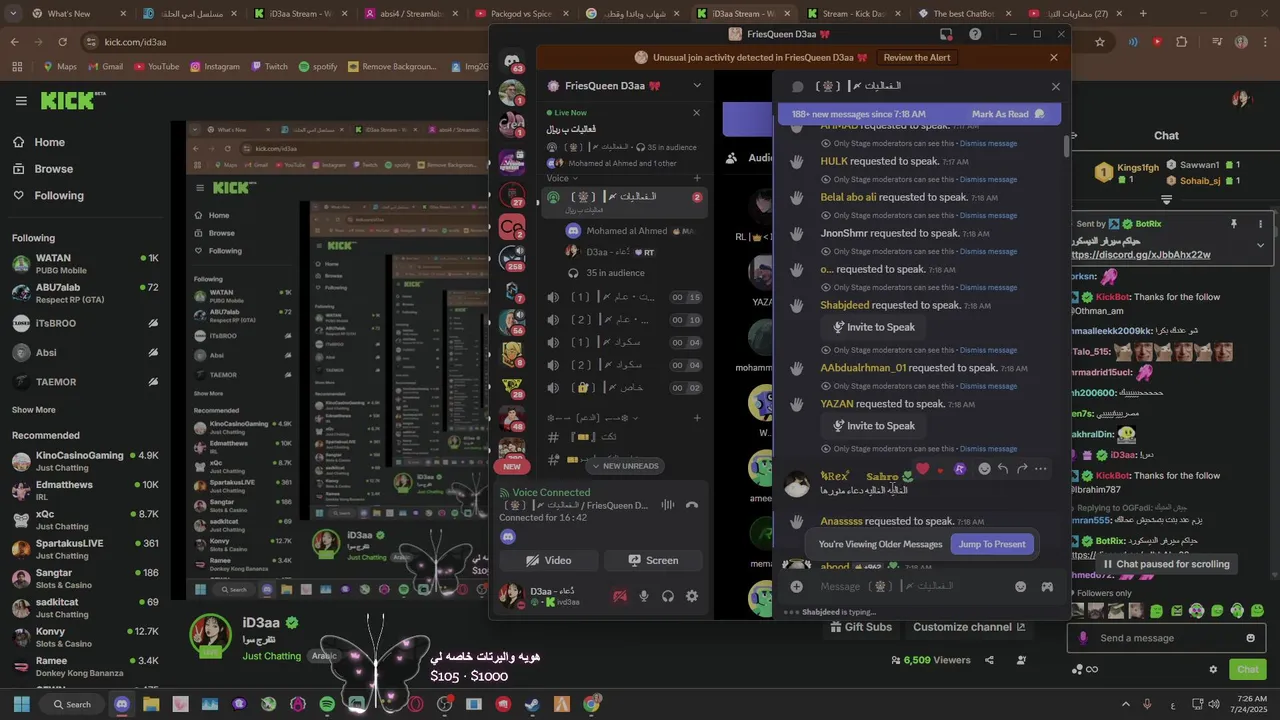1280x720 pixels.
Task: Show More followed channels on Kick
Action: point(34,410)
